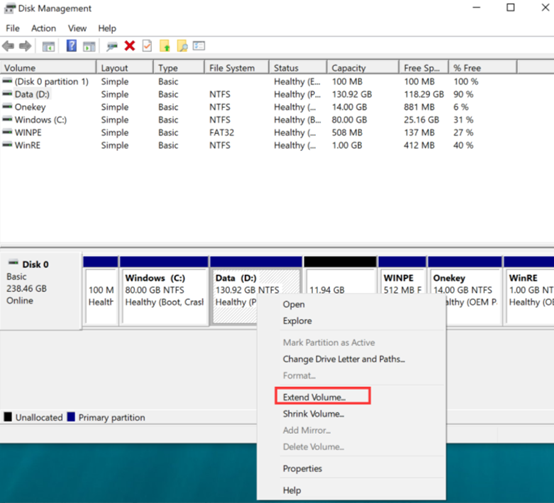
Task: Click the black Unallocated legend swatch
Action: click(x=8, y=417)
